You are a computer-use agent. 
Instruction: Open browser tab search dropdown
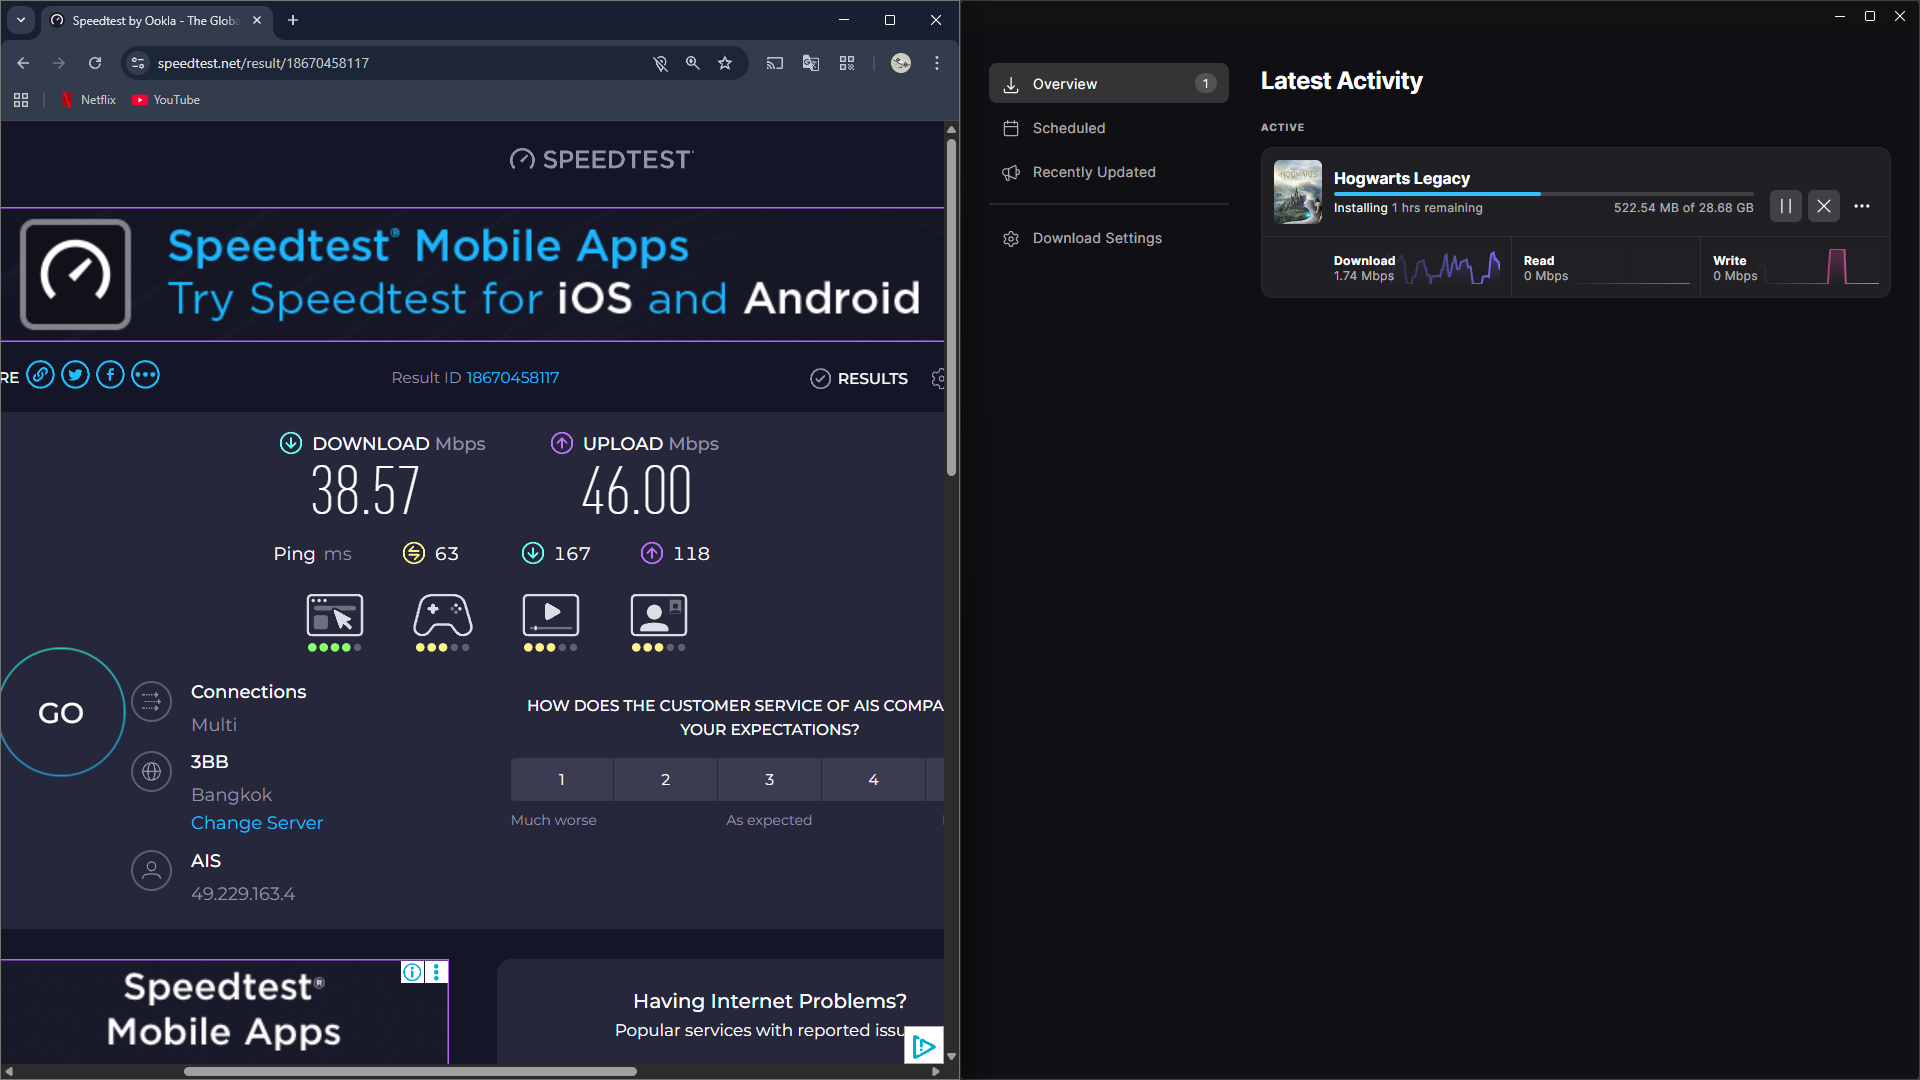click(x=21, y=20)
